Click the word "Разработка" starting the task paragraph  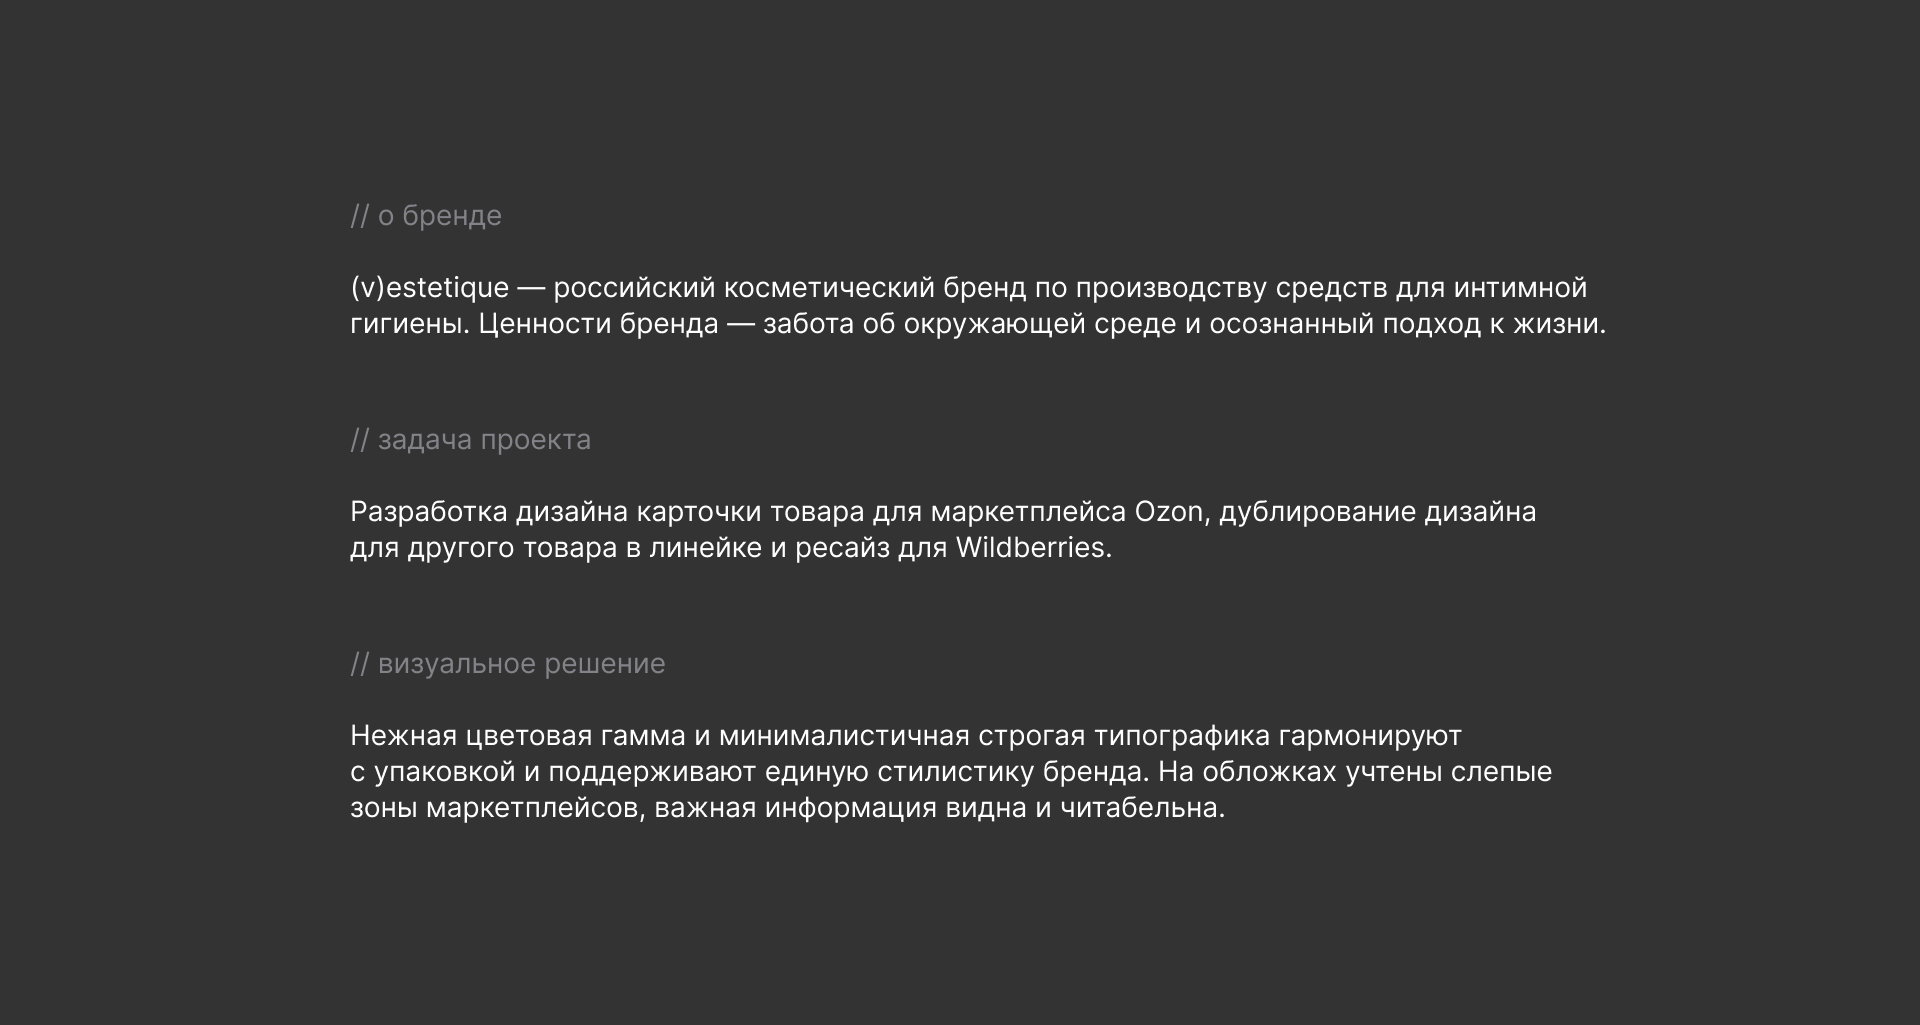[429, 512]
